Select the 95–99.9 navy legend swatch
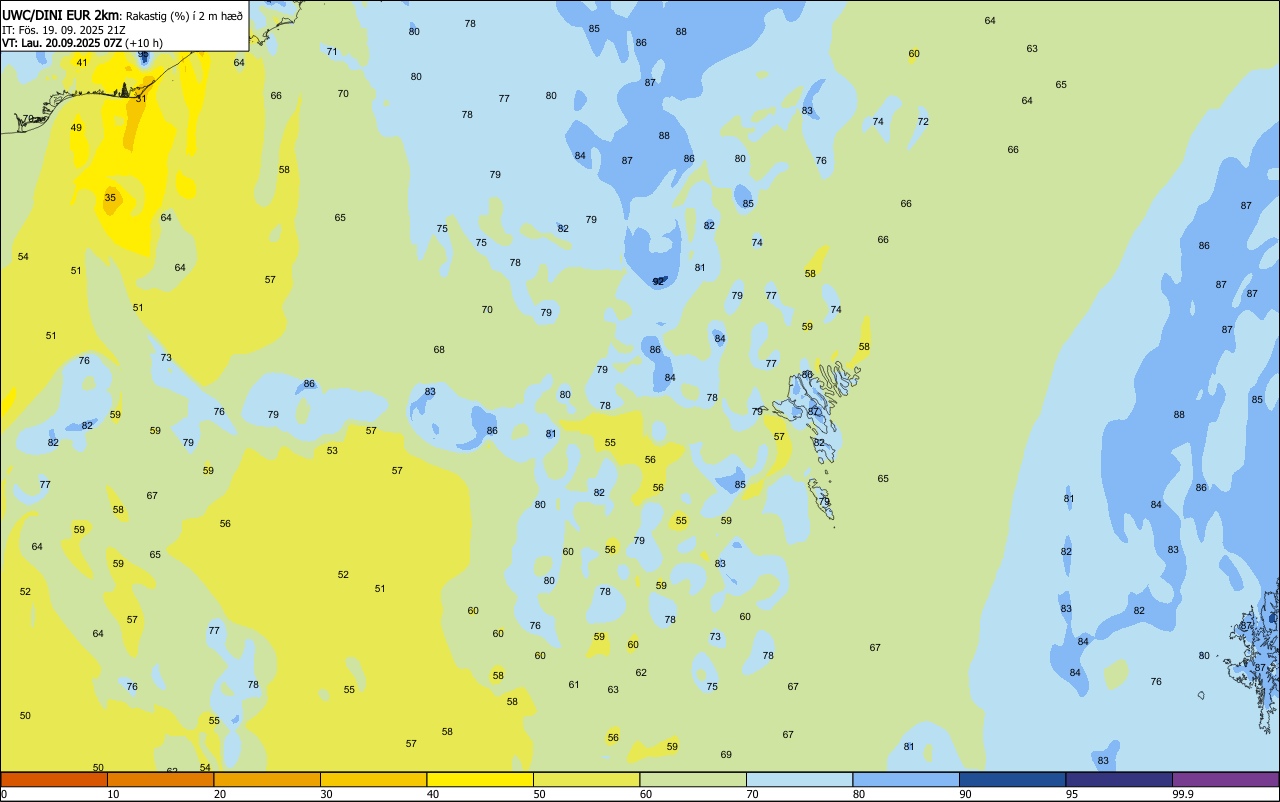Image resolution: width=1280 pixels, height=802 pixels. [x=1119, y=779]
